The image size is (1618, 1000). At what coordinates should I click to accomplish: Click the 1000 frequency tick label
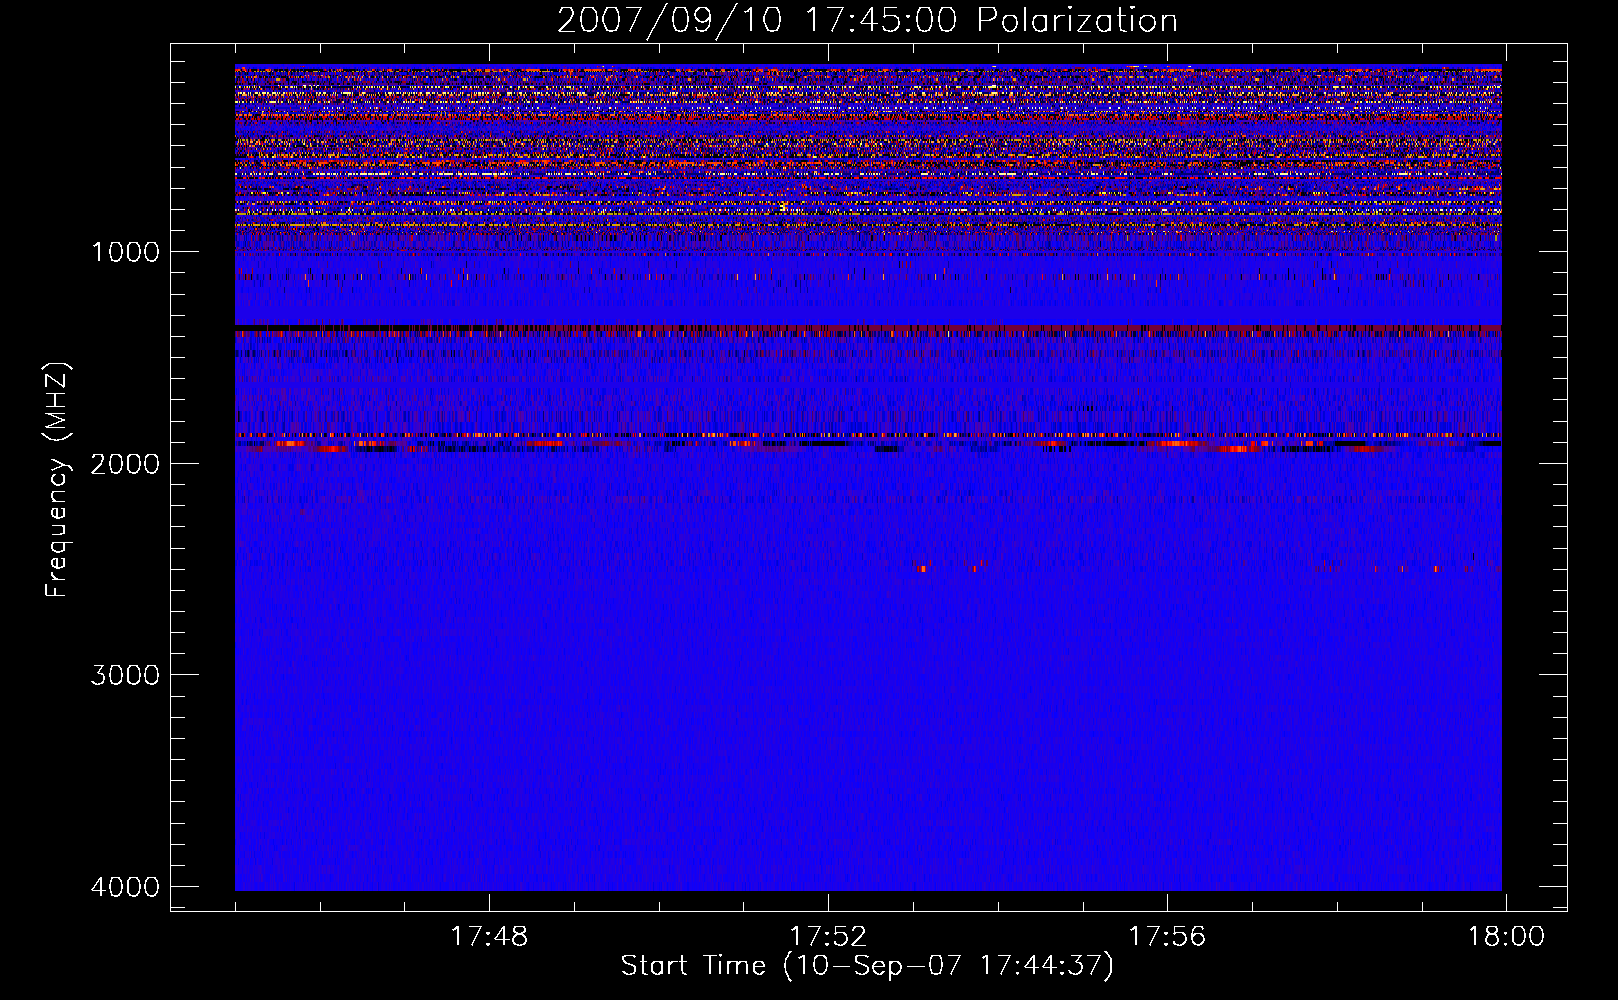[125, 251]
